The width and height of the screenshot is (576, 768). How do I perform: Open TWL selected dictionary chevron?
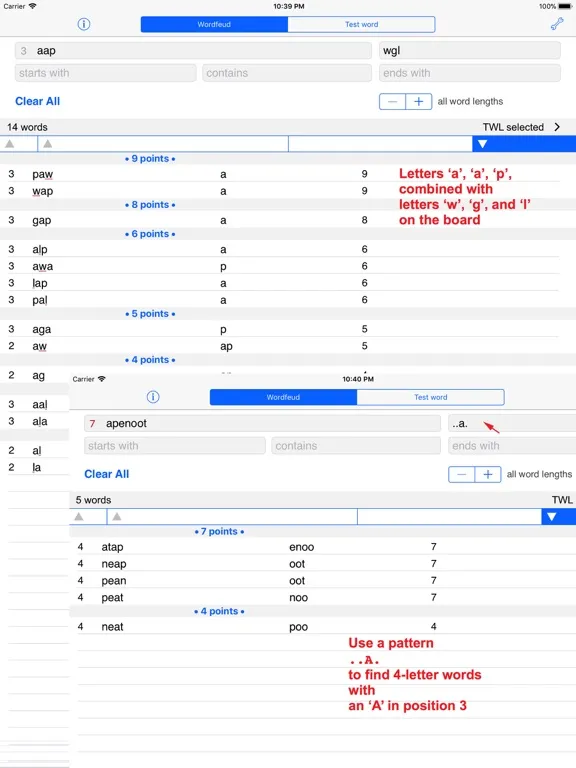pyautogui.click(x=557, y=127)
